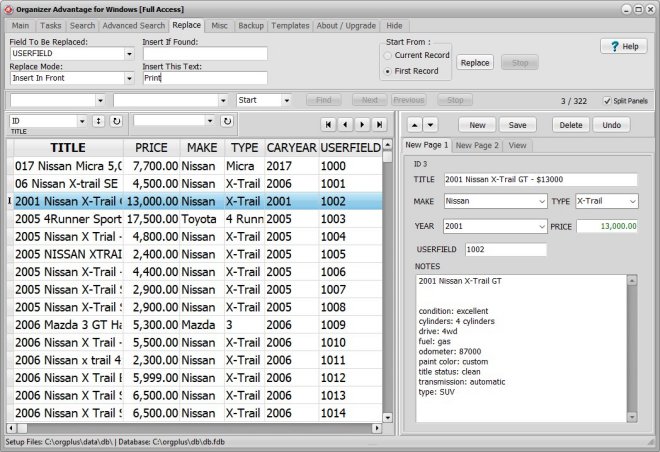
Task: Click the up arrow record button
Action: pos(415,125)
